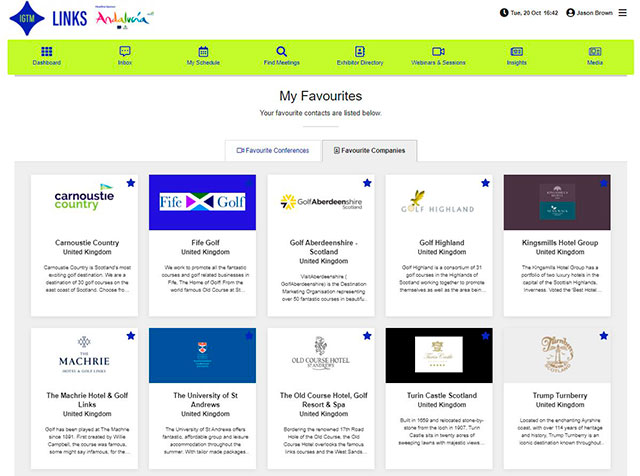Viewport: 640px width, 476px height.
Task: Open the Find Meetings menu label
Action: tap(282, 62)
